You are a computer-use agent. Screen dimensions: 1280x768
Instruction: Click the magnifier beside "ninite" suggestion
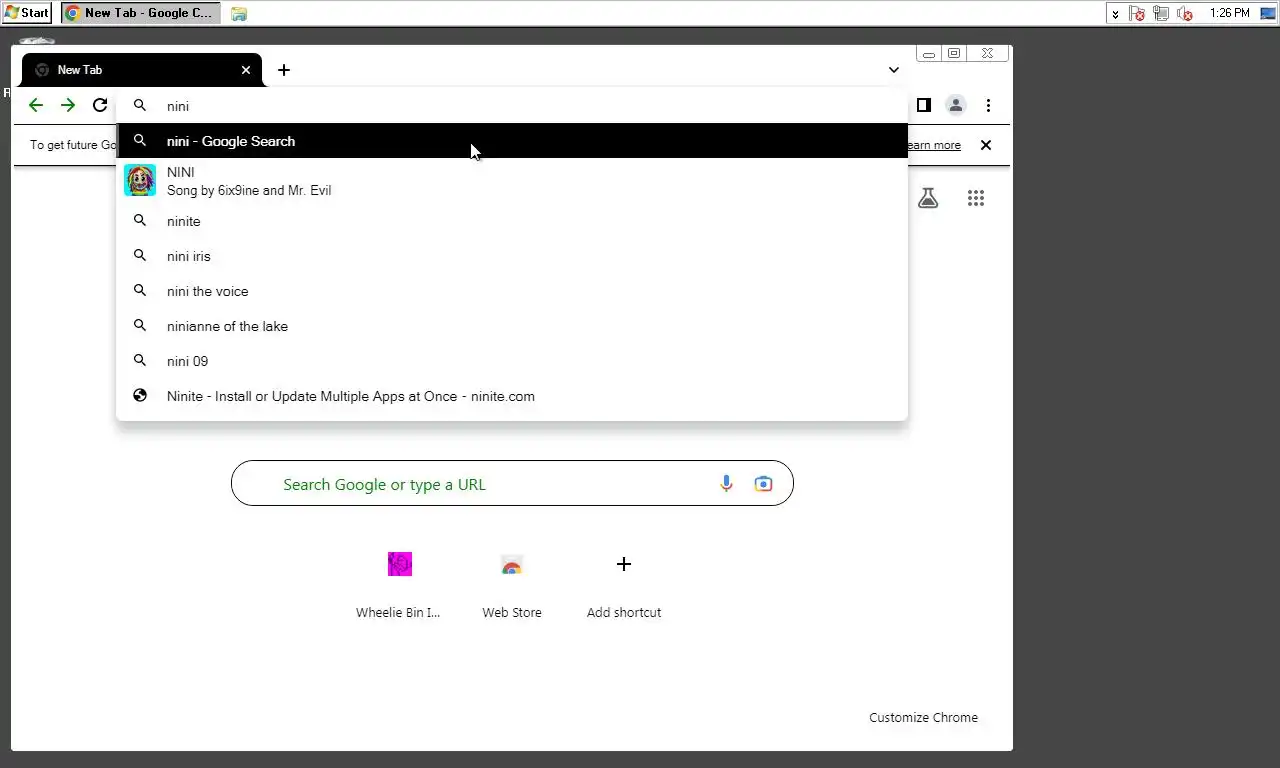[140, 220]
